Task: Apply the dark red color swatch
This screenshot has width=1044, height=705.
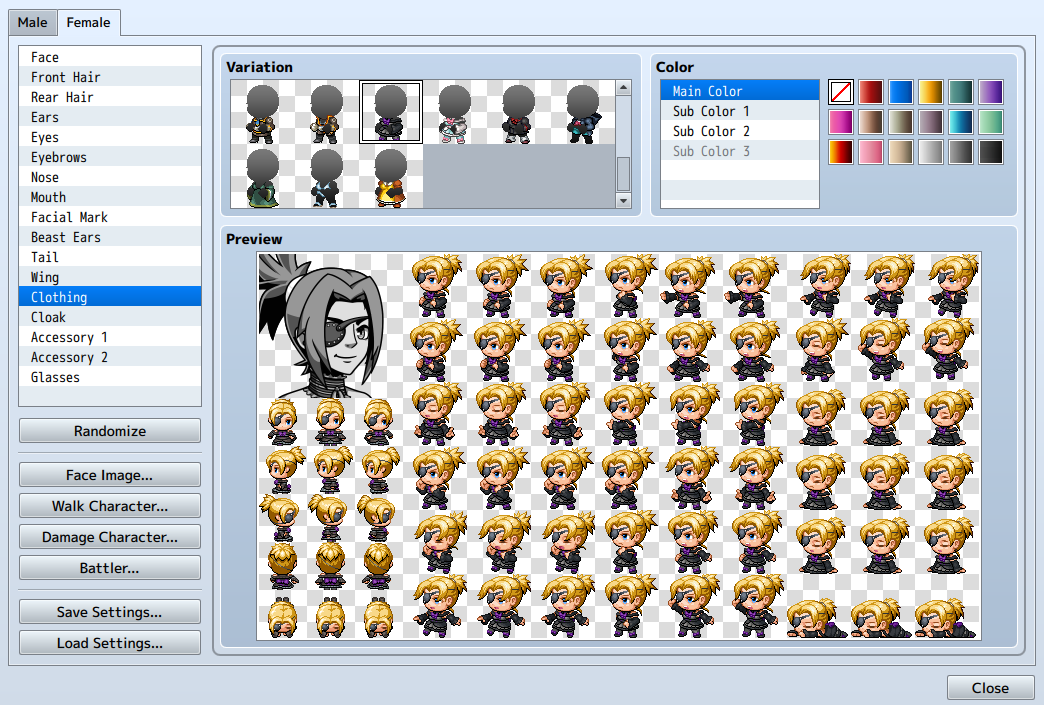Action: click(x=871, y=92)
